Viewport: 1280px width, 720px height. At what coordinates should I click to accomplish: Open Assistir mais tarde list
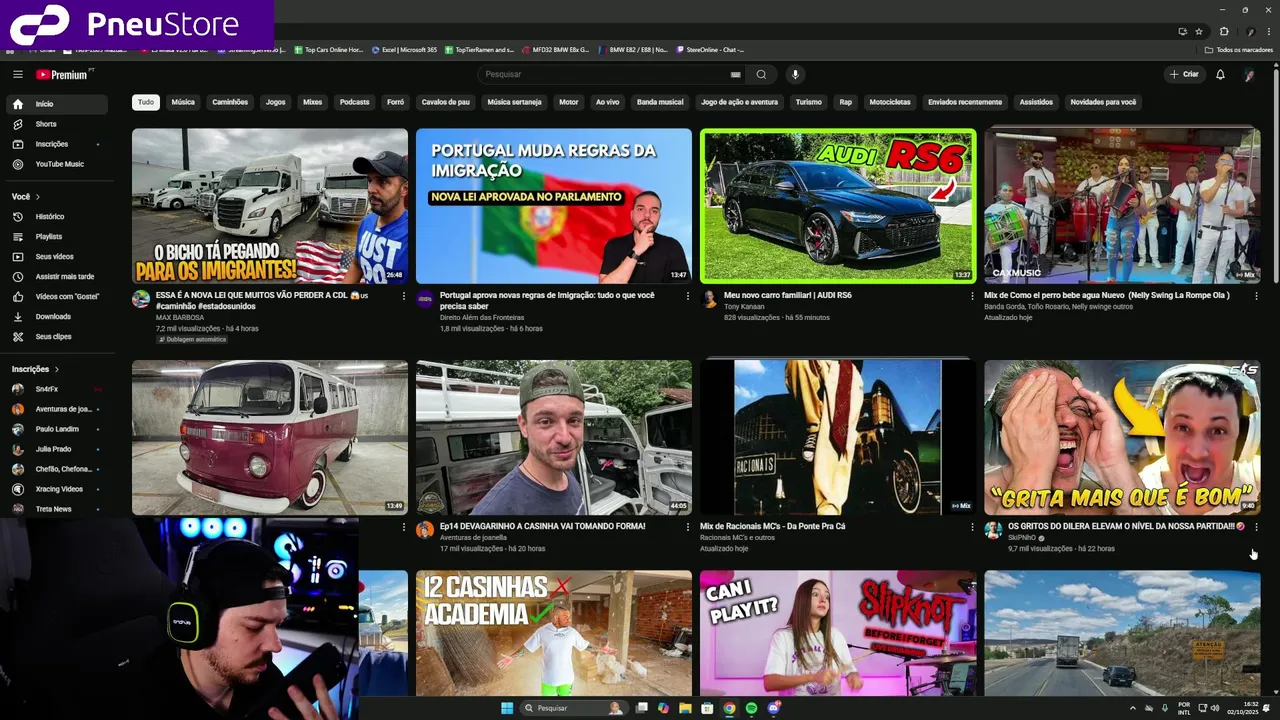58,276
